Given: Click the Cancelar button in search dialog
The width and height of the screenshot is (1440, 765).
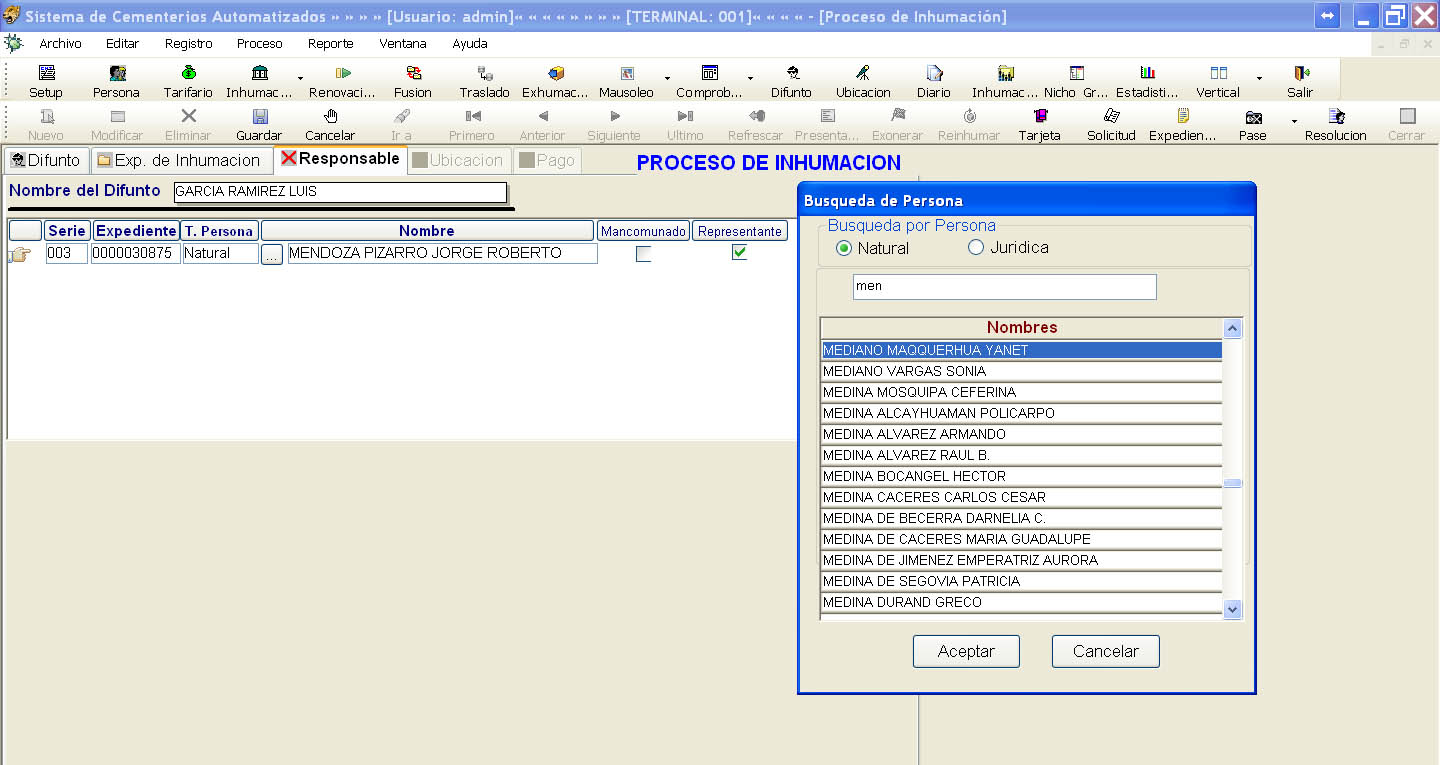Looking at the screenshot, I should coord(1105,651).
